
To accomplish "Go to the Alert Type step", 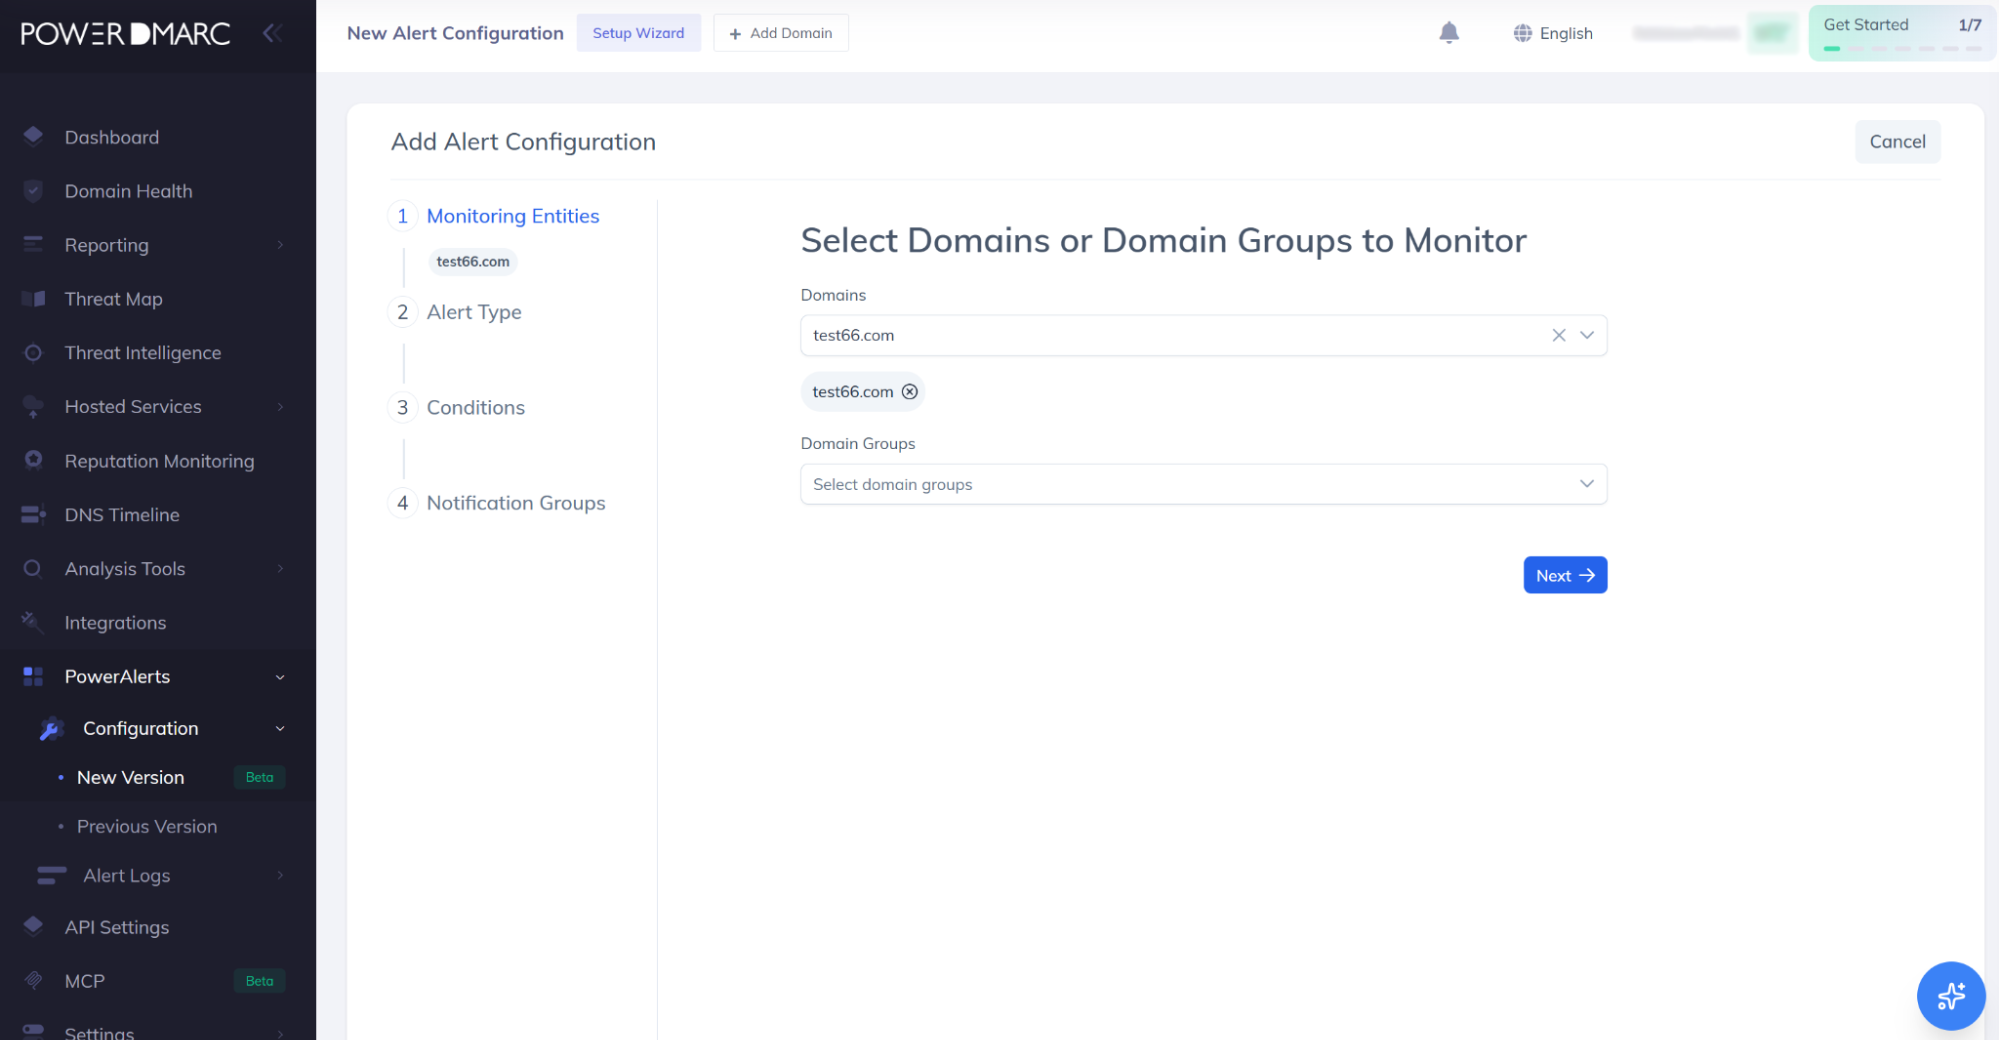I will tap(473, 312).
